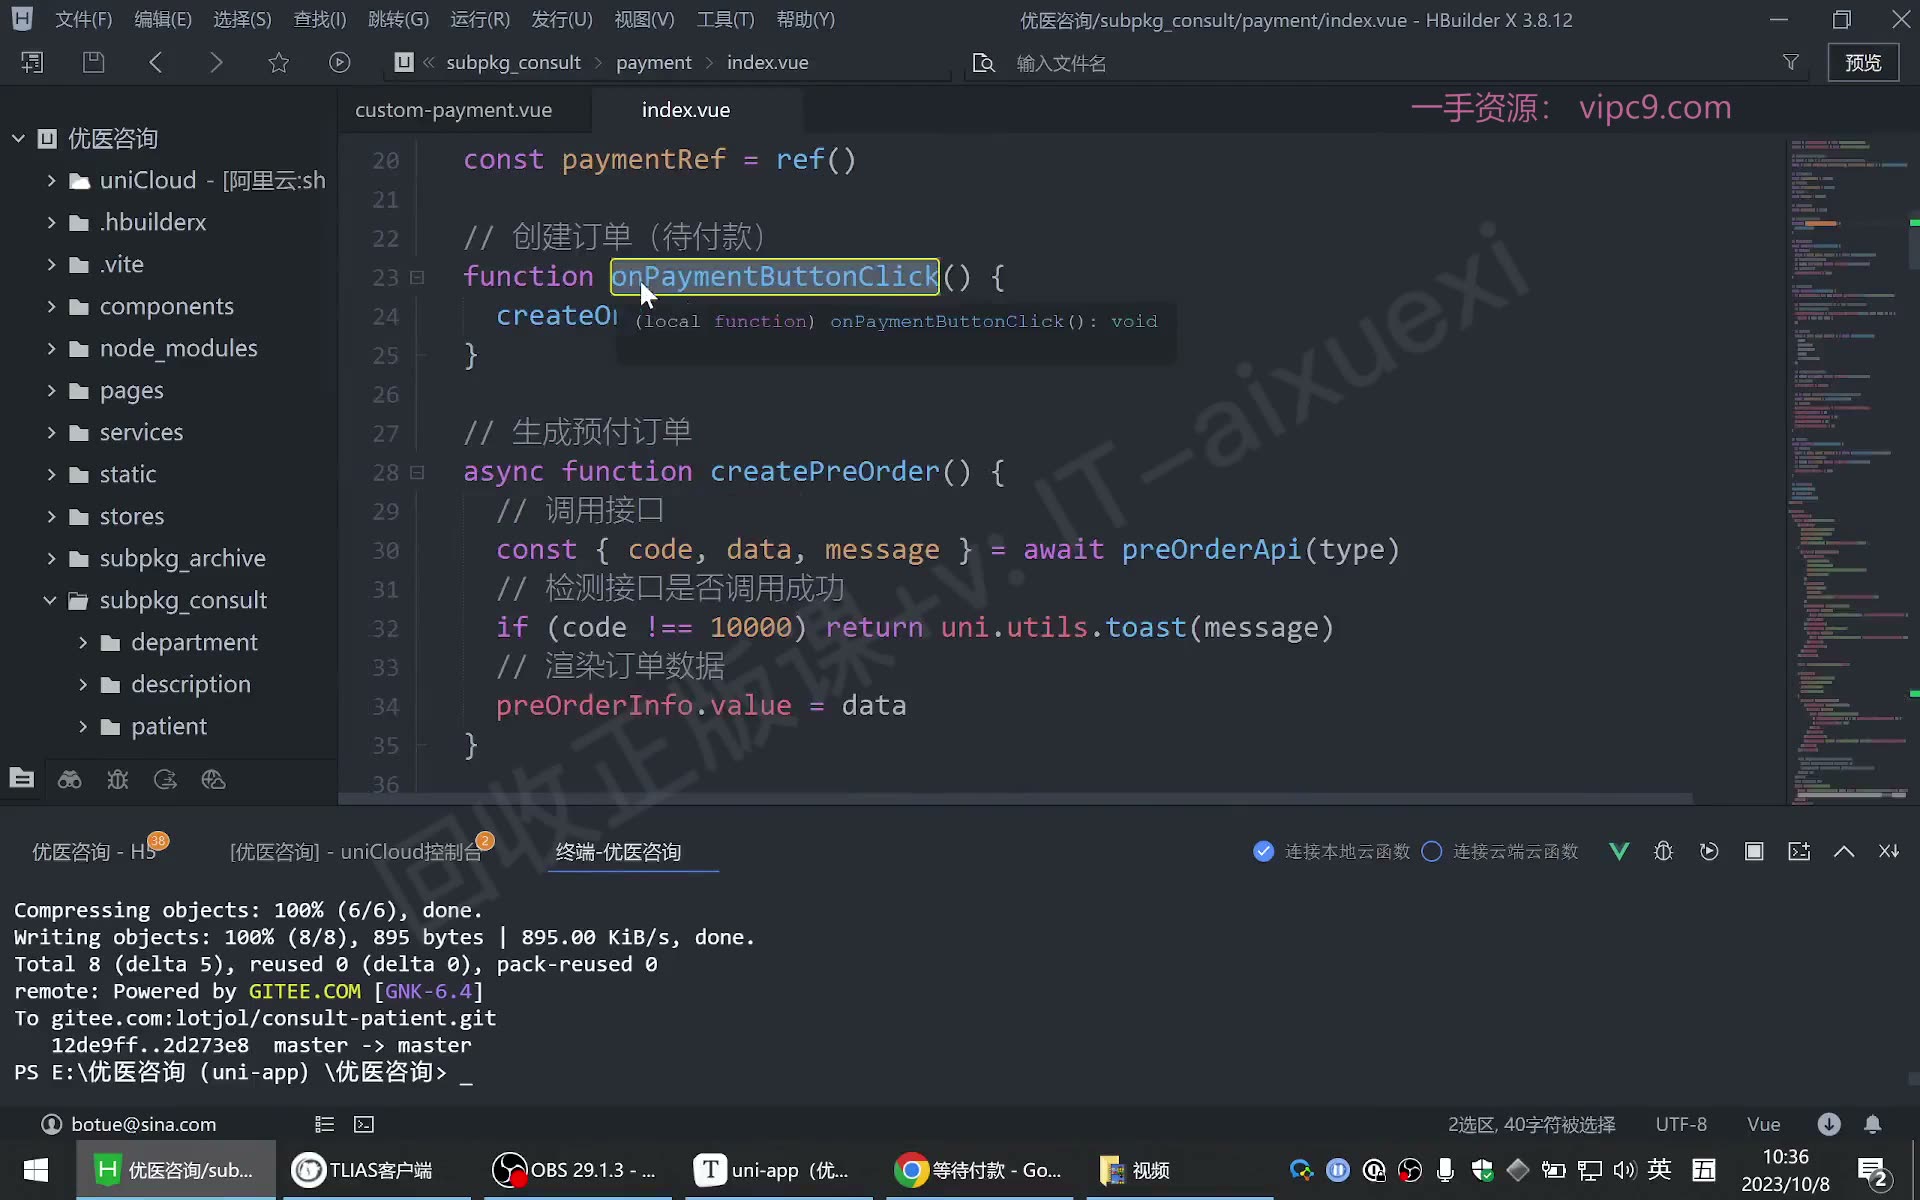Click the bookmark star icon
This screenshot has height=1200, width=1920.
(x=278, y=62)
